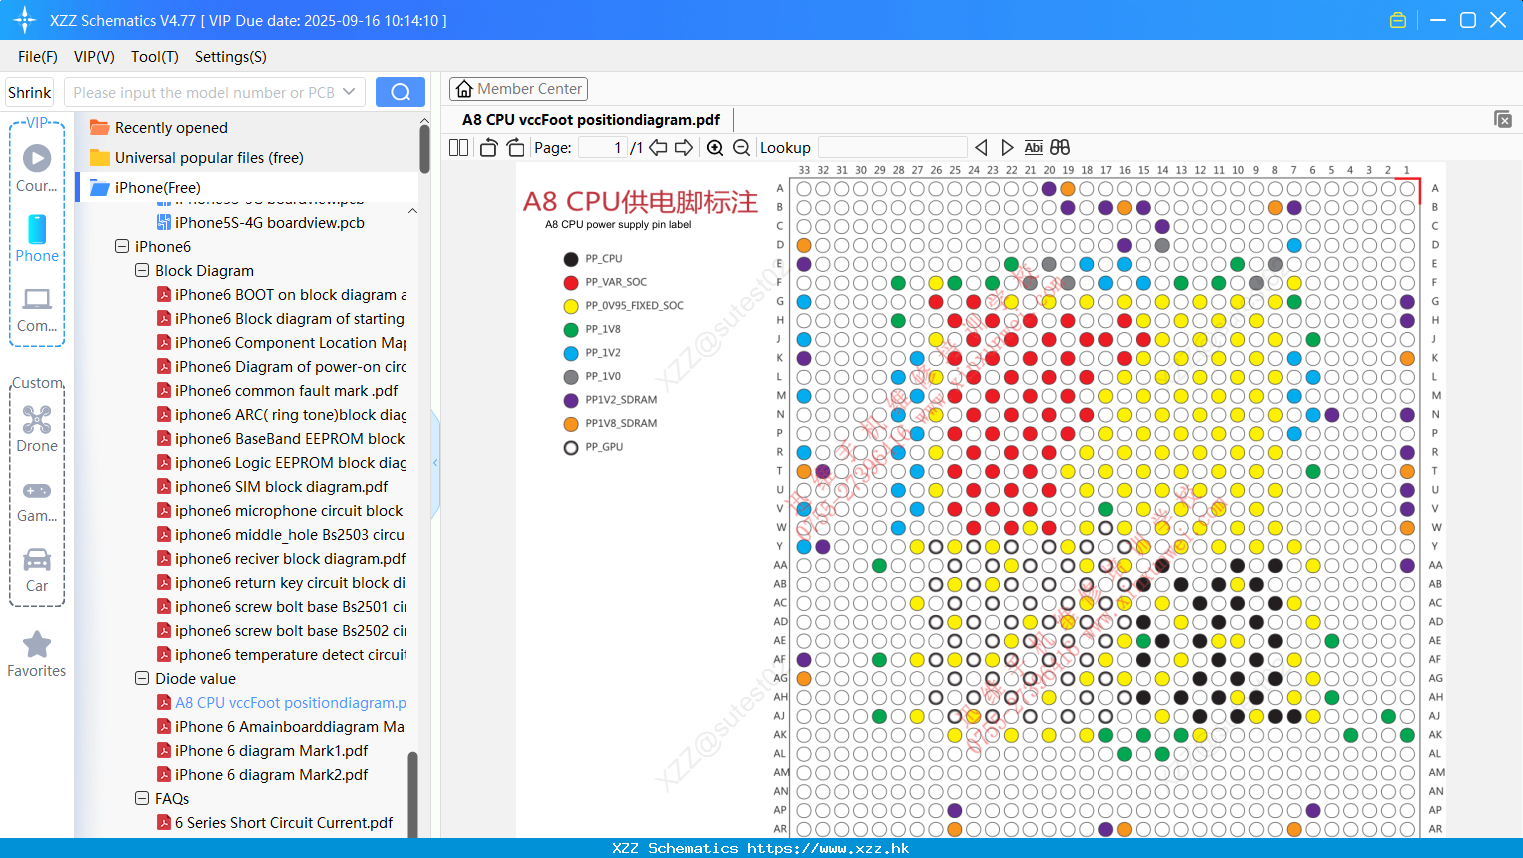Collapse the Diode value folder

[x=142, y=678]
